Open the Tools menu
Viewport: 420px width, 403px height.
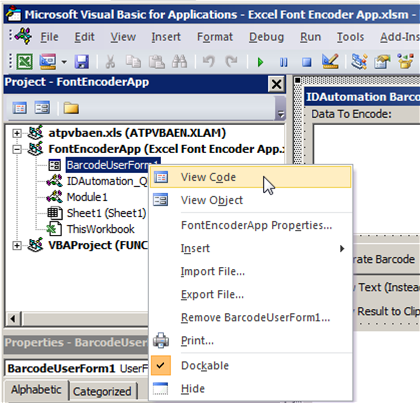coord(350,37)
